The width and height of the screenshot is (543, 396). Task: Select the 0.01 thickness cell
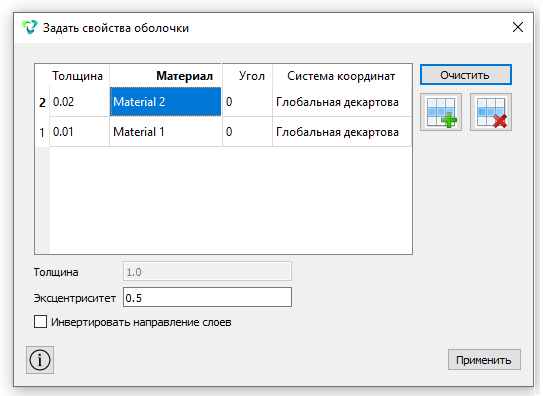79,132
